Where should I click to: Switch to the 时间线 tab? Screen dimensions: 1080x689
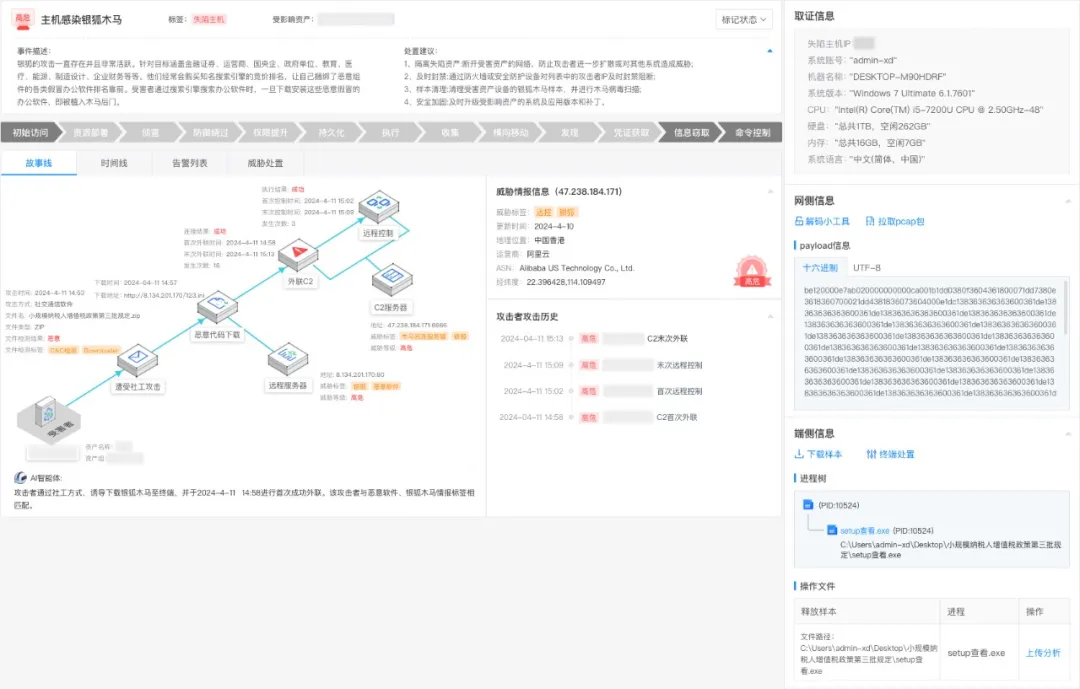tap(114, 163)
